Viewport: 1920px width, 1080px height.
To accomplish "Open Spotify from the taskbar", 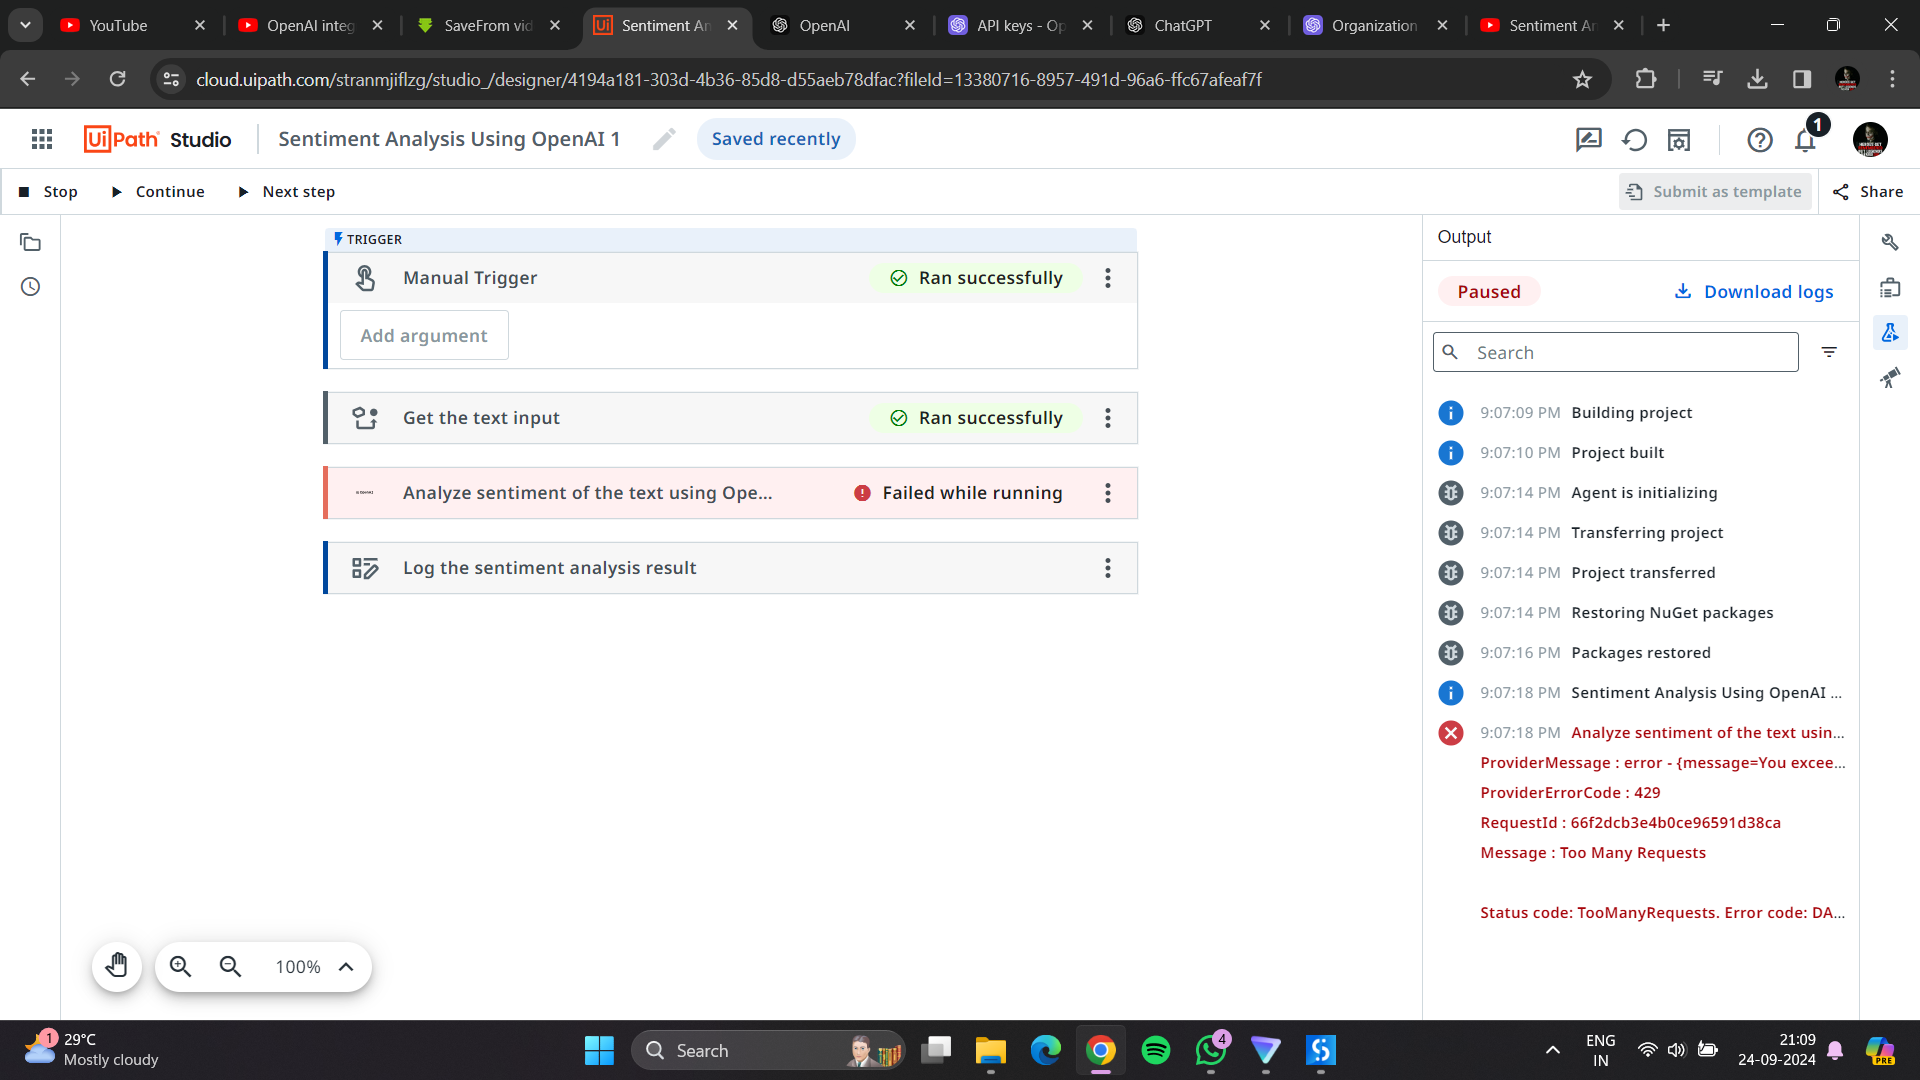I will click(1155, 1050).
